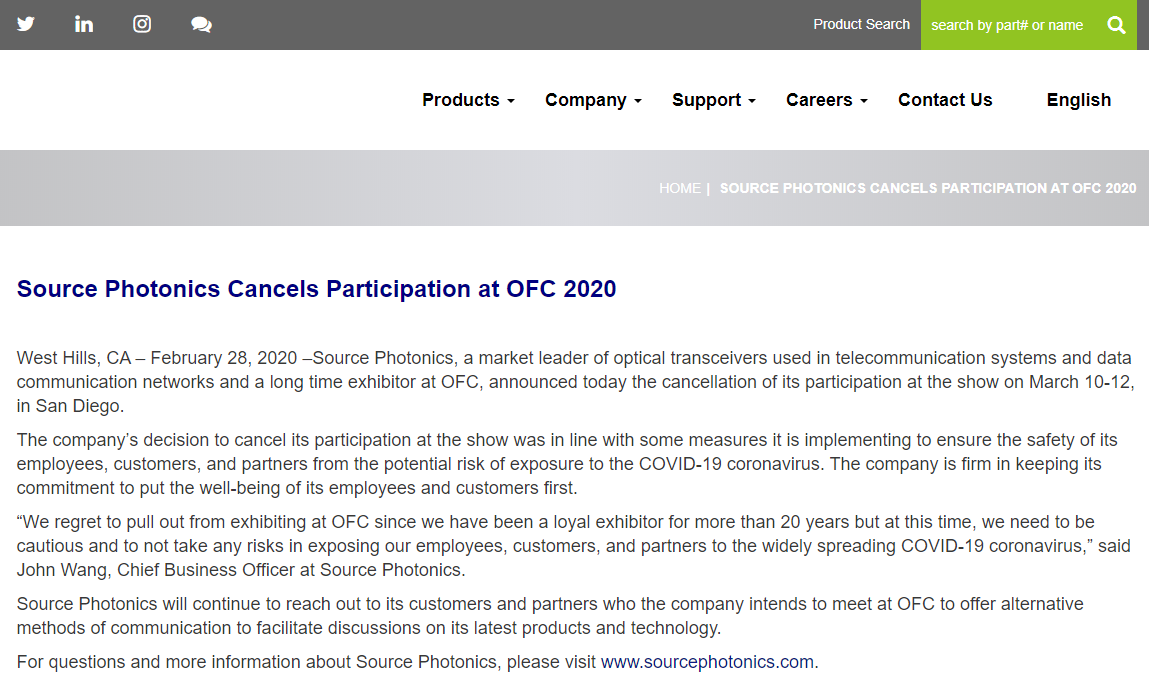Open the Instagram social icon

[x=142, y=24]
